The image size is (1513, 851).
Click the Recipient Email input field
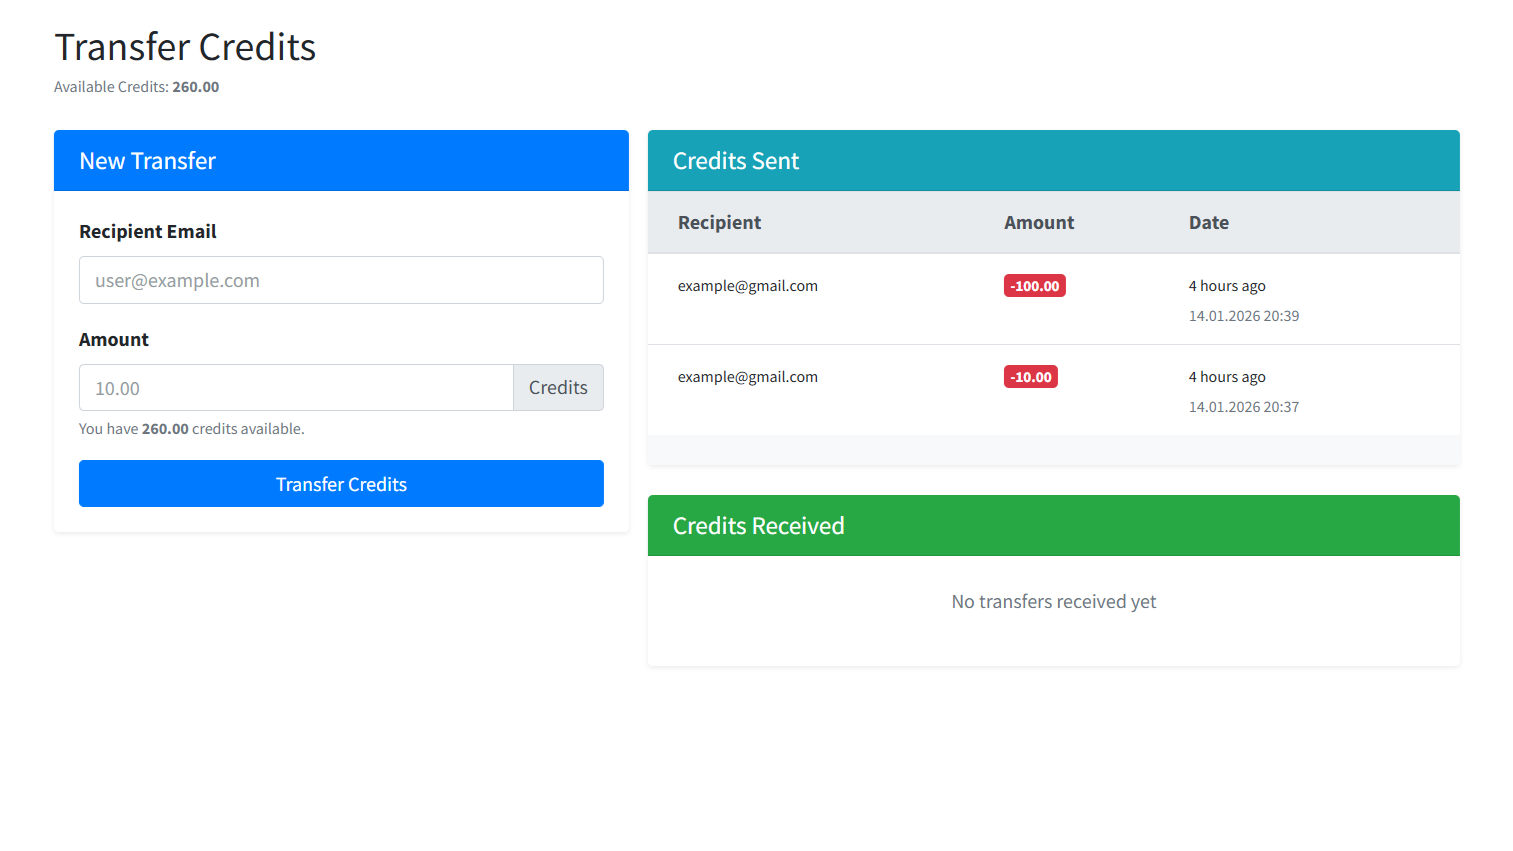pyautogui.click(x=341, y=280)
